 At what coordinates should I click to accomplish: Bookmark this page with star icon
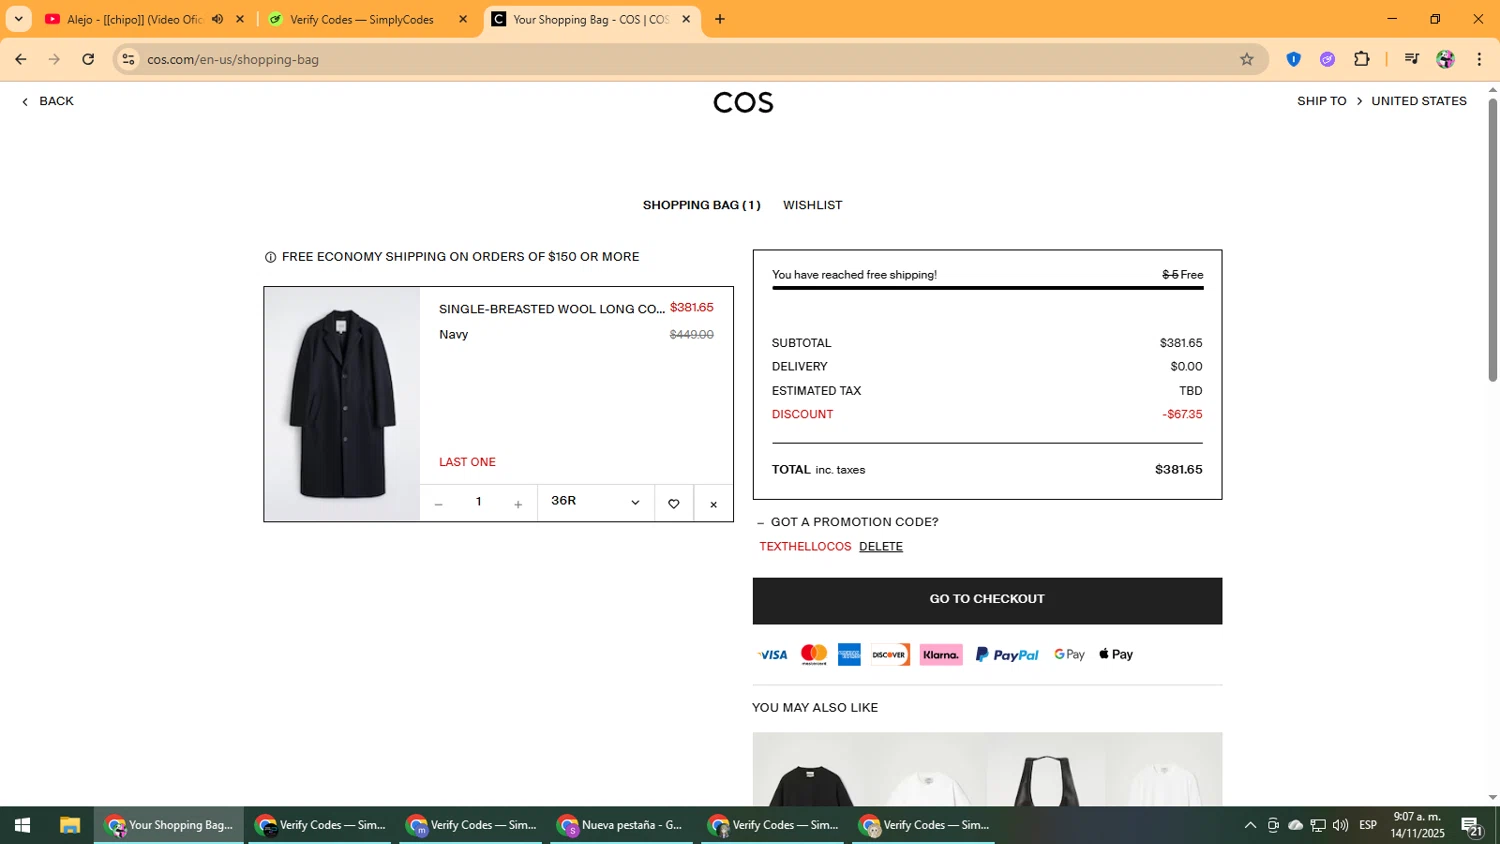(x=1247, y=59)
